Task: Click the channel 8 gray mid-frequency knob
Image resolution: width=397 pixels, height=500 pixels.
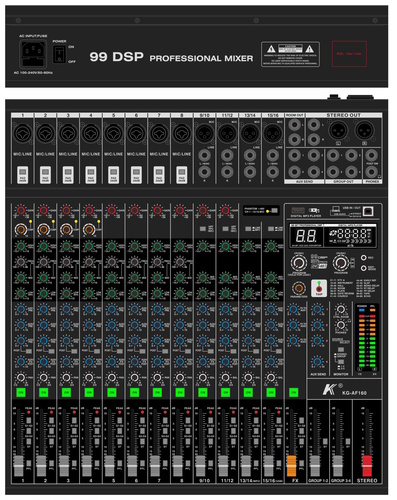Action: coord(180,262)
